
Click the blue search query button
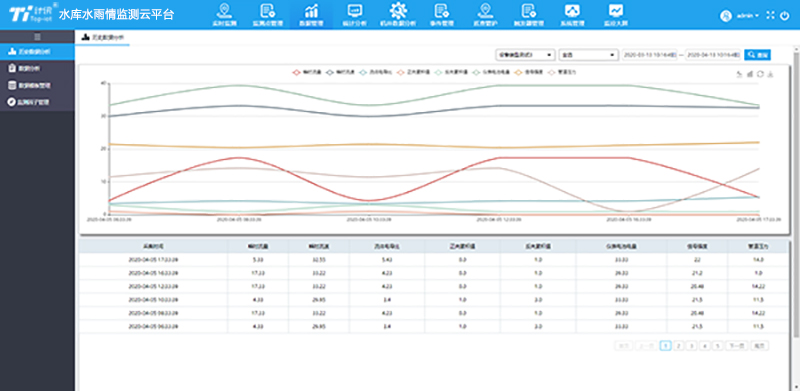click(x=757, y=55)
